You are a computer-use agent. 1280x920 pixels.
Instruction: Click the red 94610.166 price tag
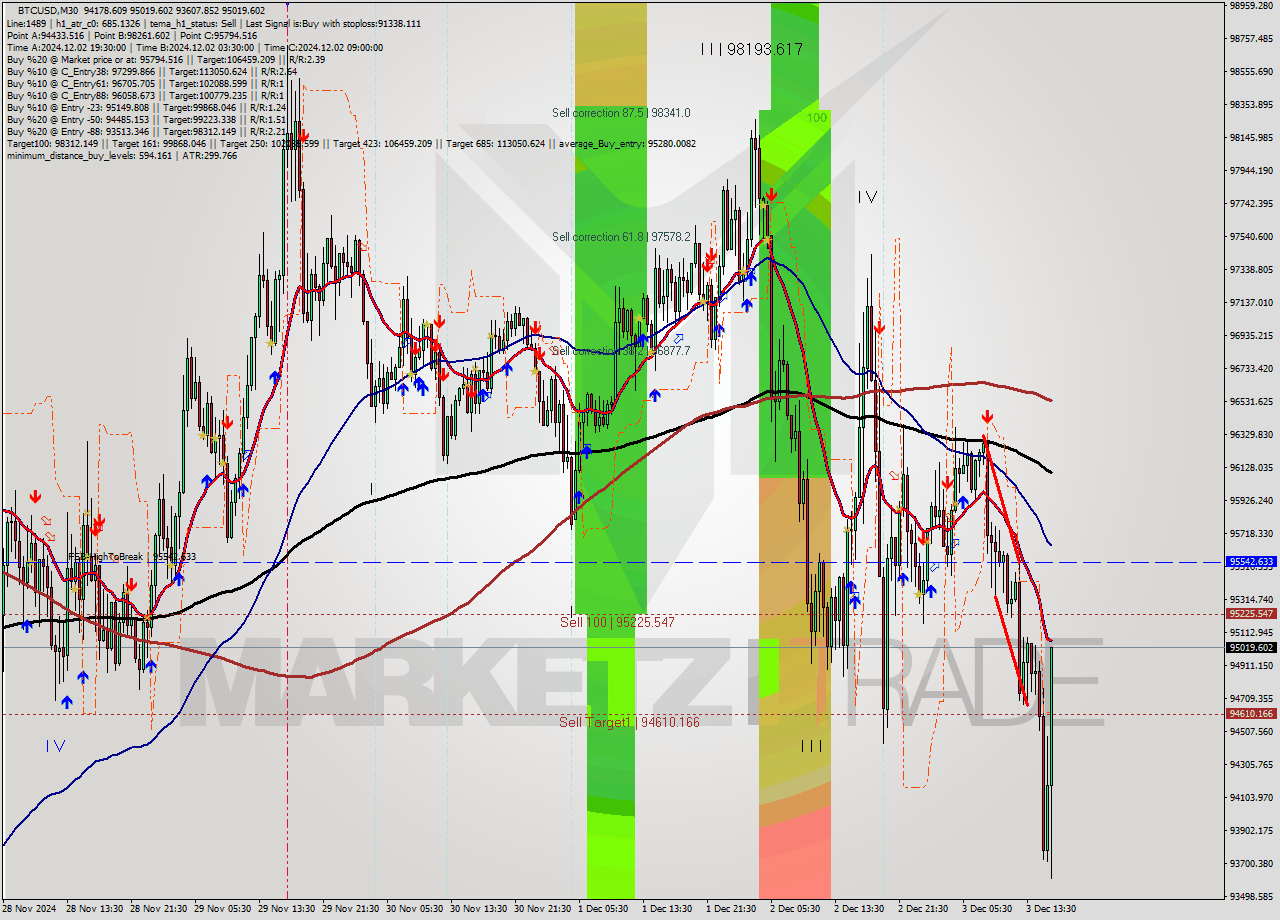tap(1251, 714)
